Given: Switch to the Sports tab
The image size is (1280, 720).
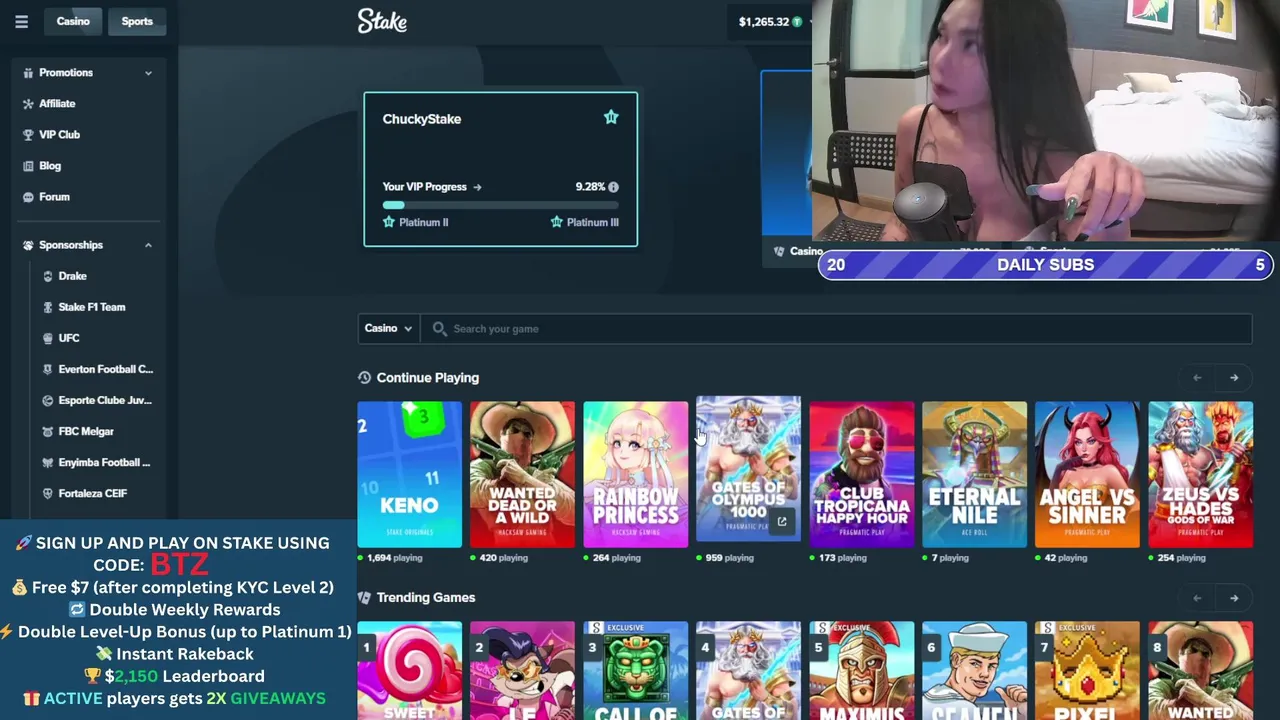Looking at the screenshot, I should pyautogui.click(x=137, y=21).
